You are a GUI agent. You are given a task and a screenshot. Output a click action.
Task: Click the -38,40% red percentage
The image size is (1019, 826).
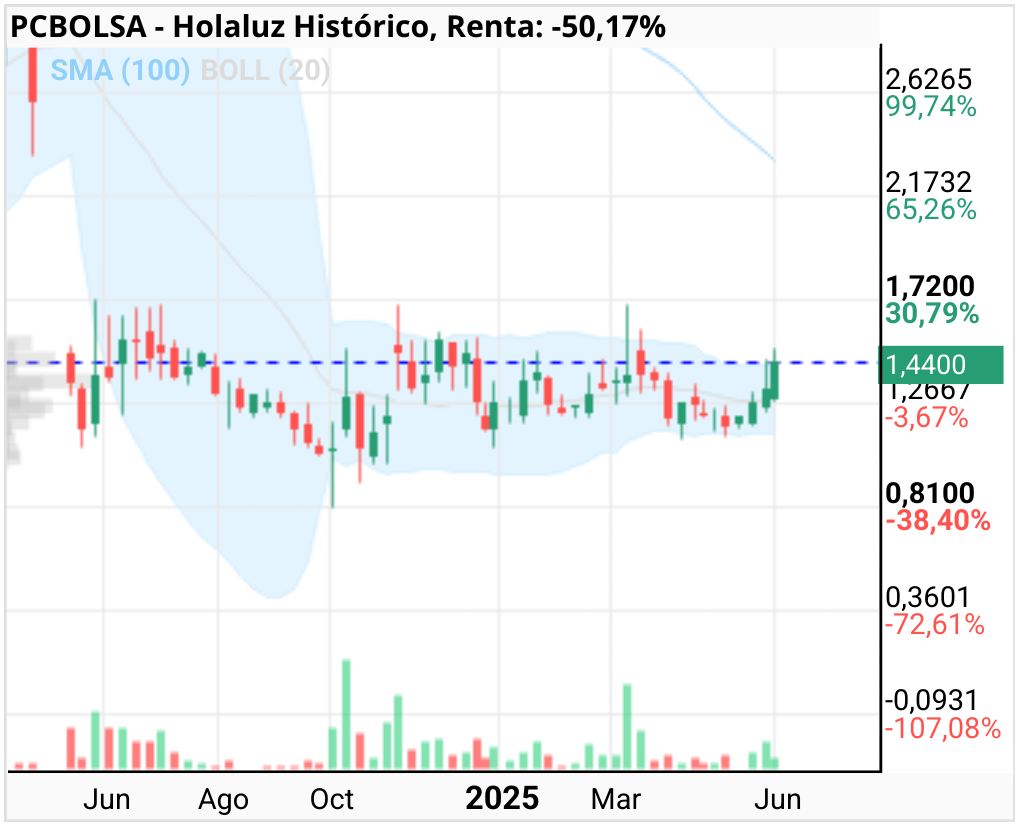point(938,521)
